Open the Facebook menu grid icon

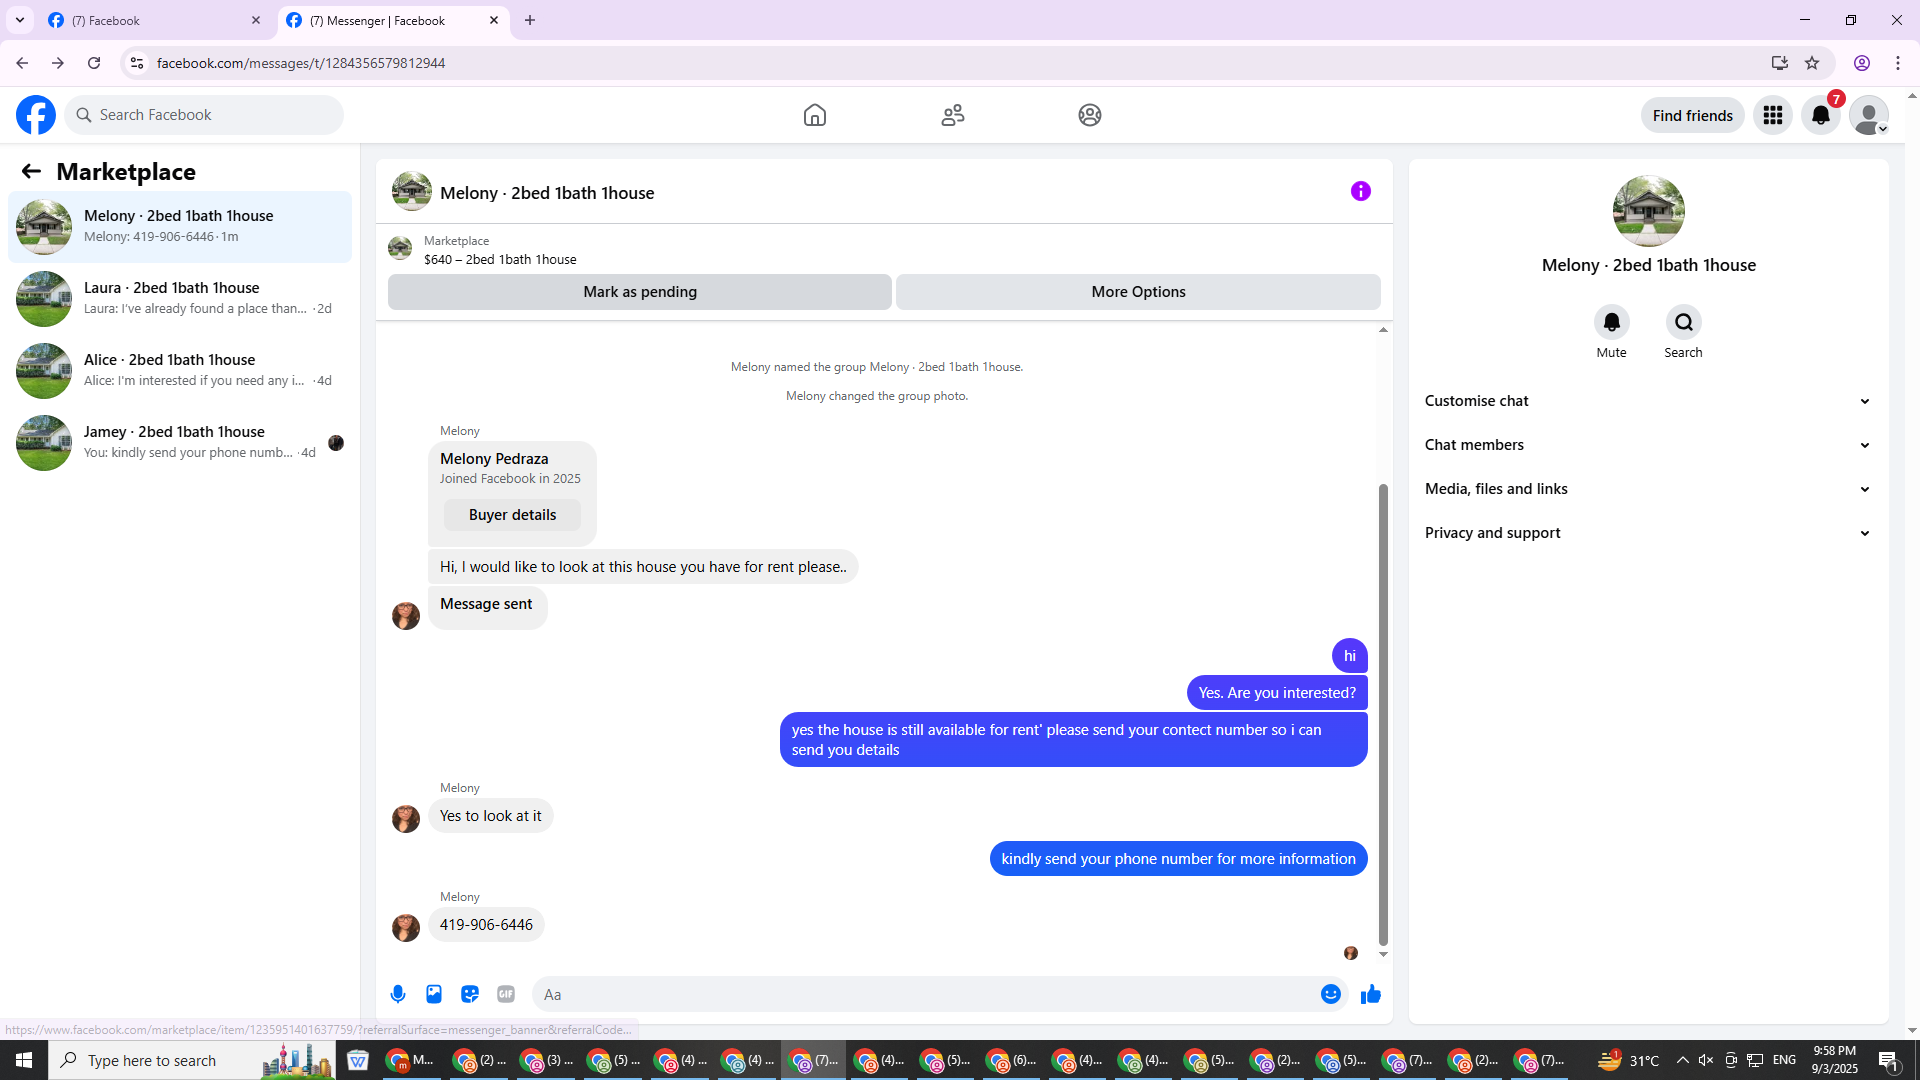tap(1773, 115)
